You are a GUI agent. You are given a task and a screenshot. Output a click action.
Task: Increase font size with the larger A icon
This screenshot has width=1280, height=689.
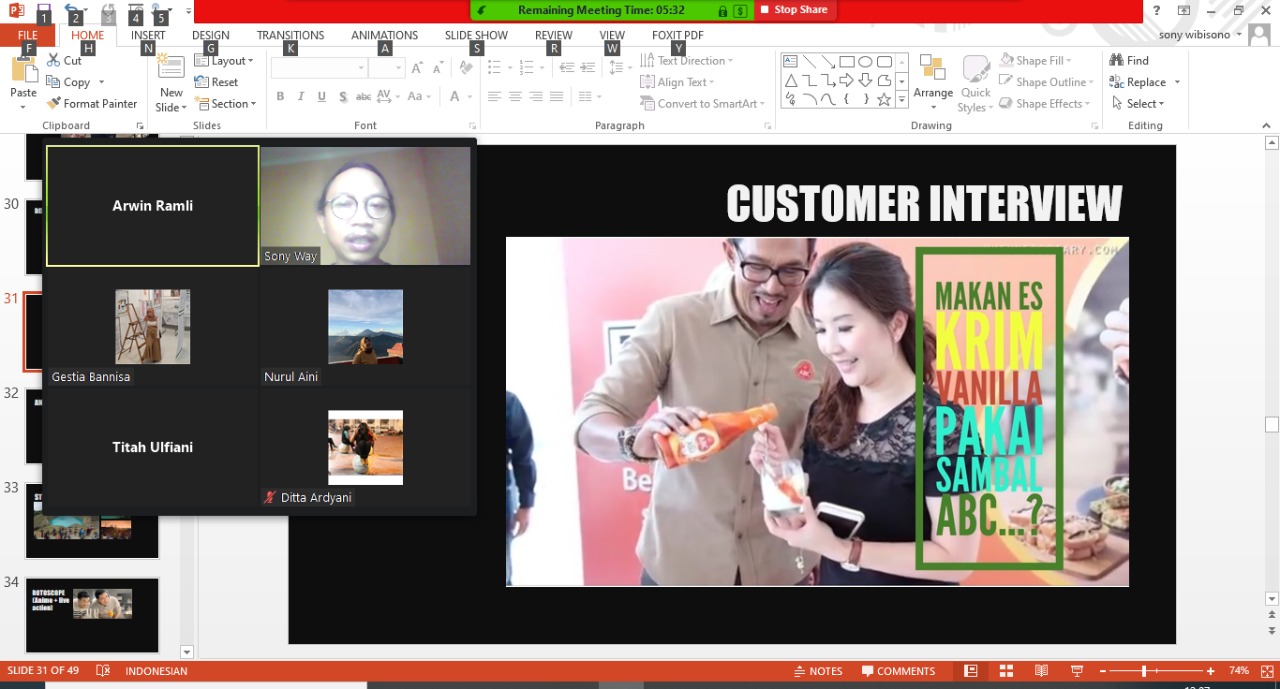(x=417, y=68)
